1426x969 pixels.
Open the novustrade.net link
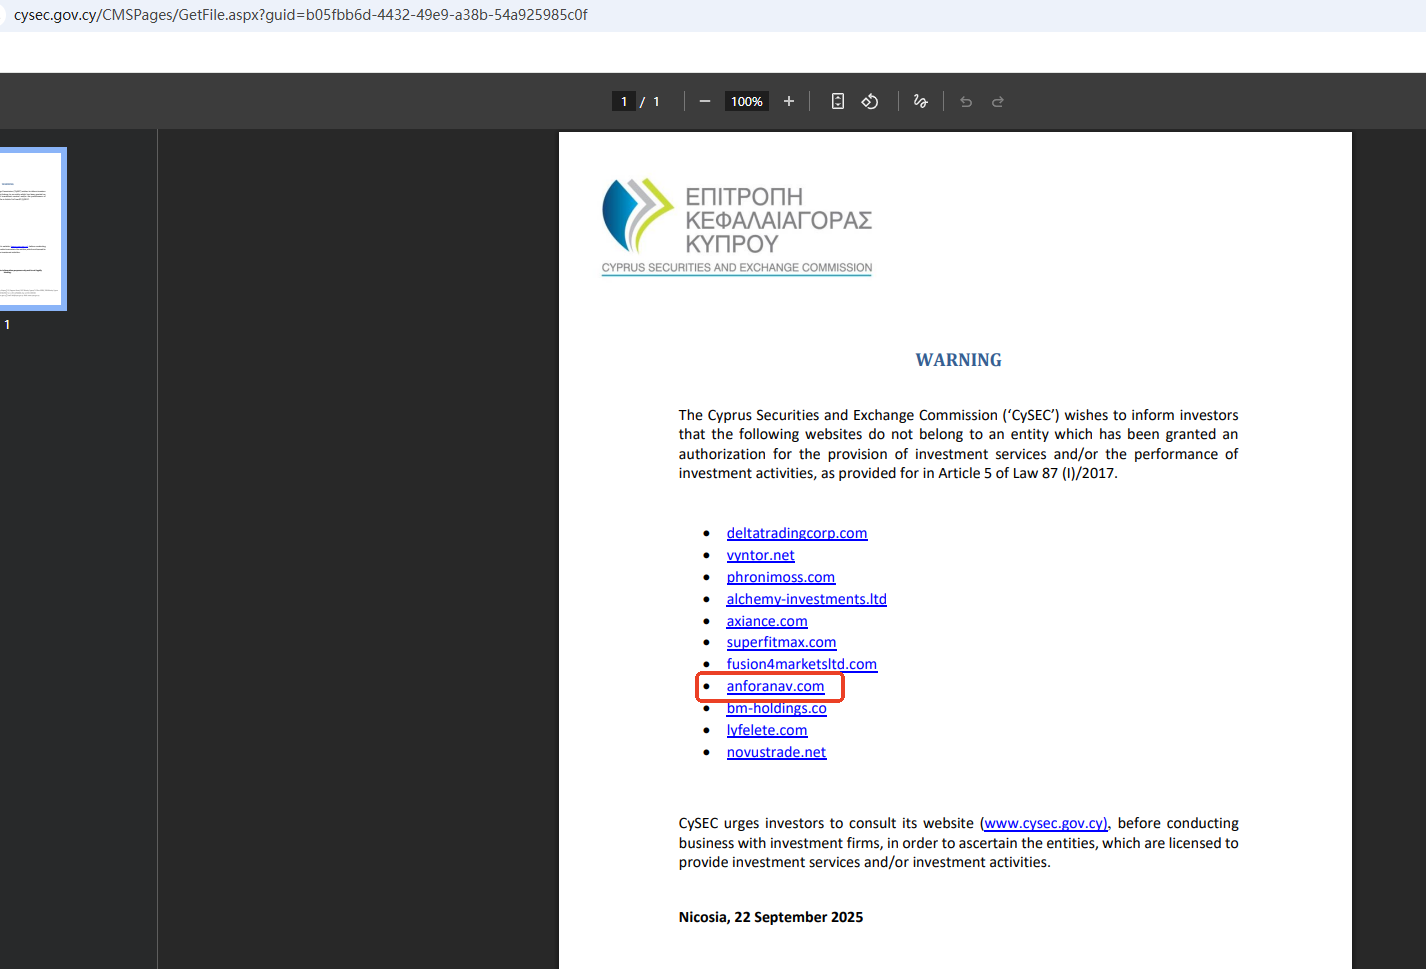pos(777,752)
